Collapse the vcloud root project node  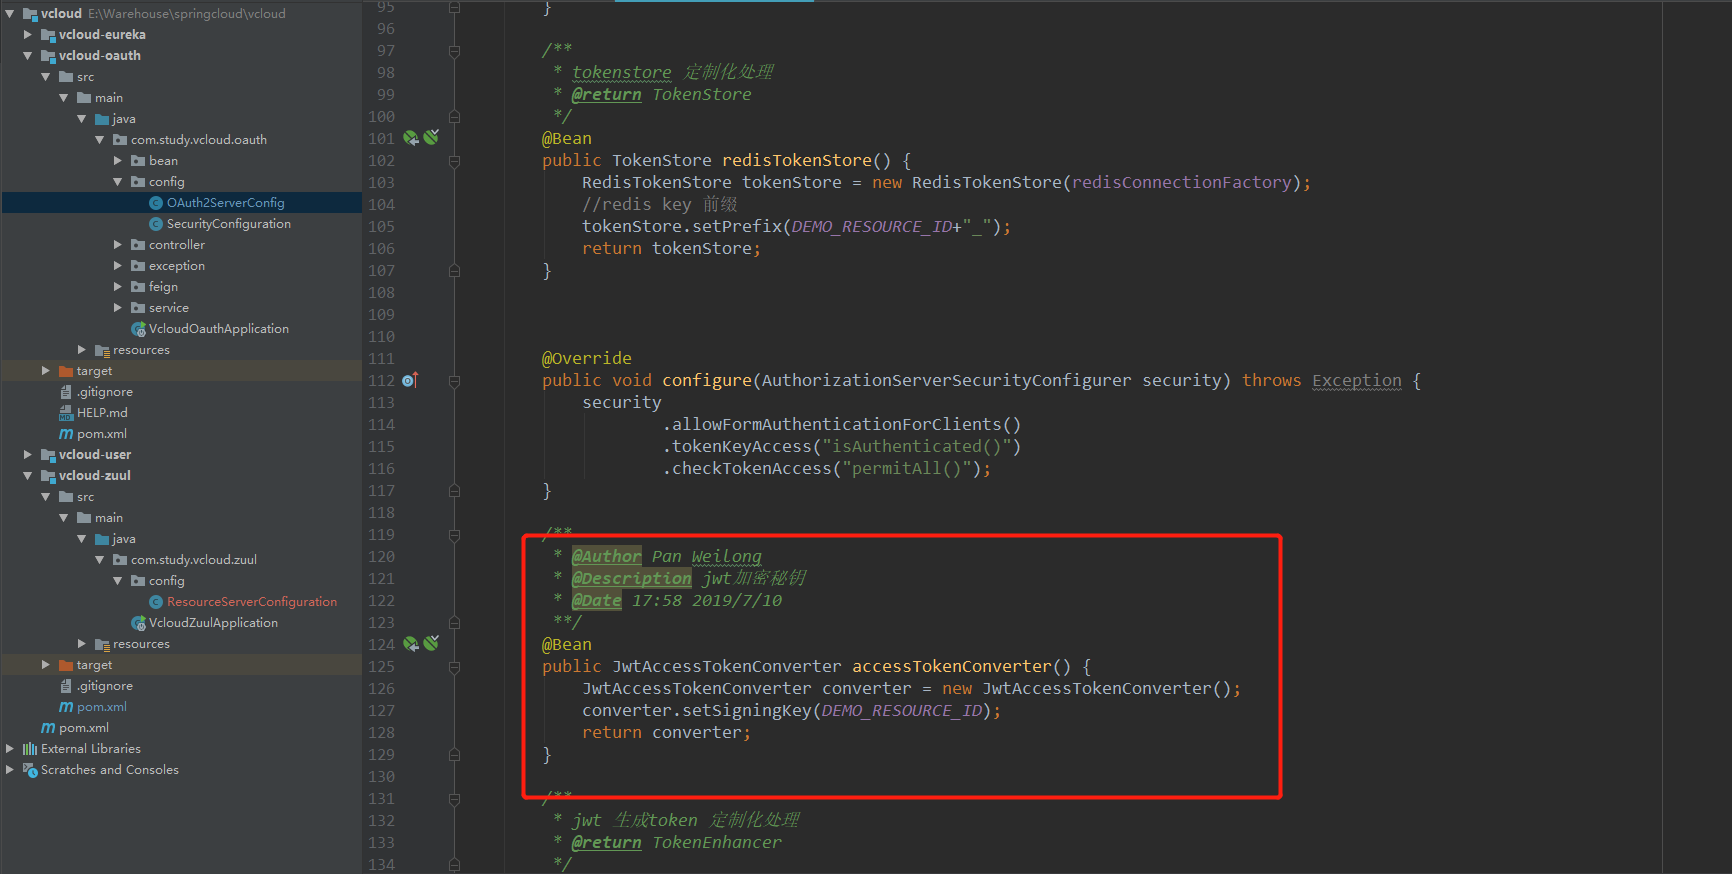[x=10, y=14]
